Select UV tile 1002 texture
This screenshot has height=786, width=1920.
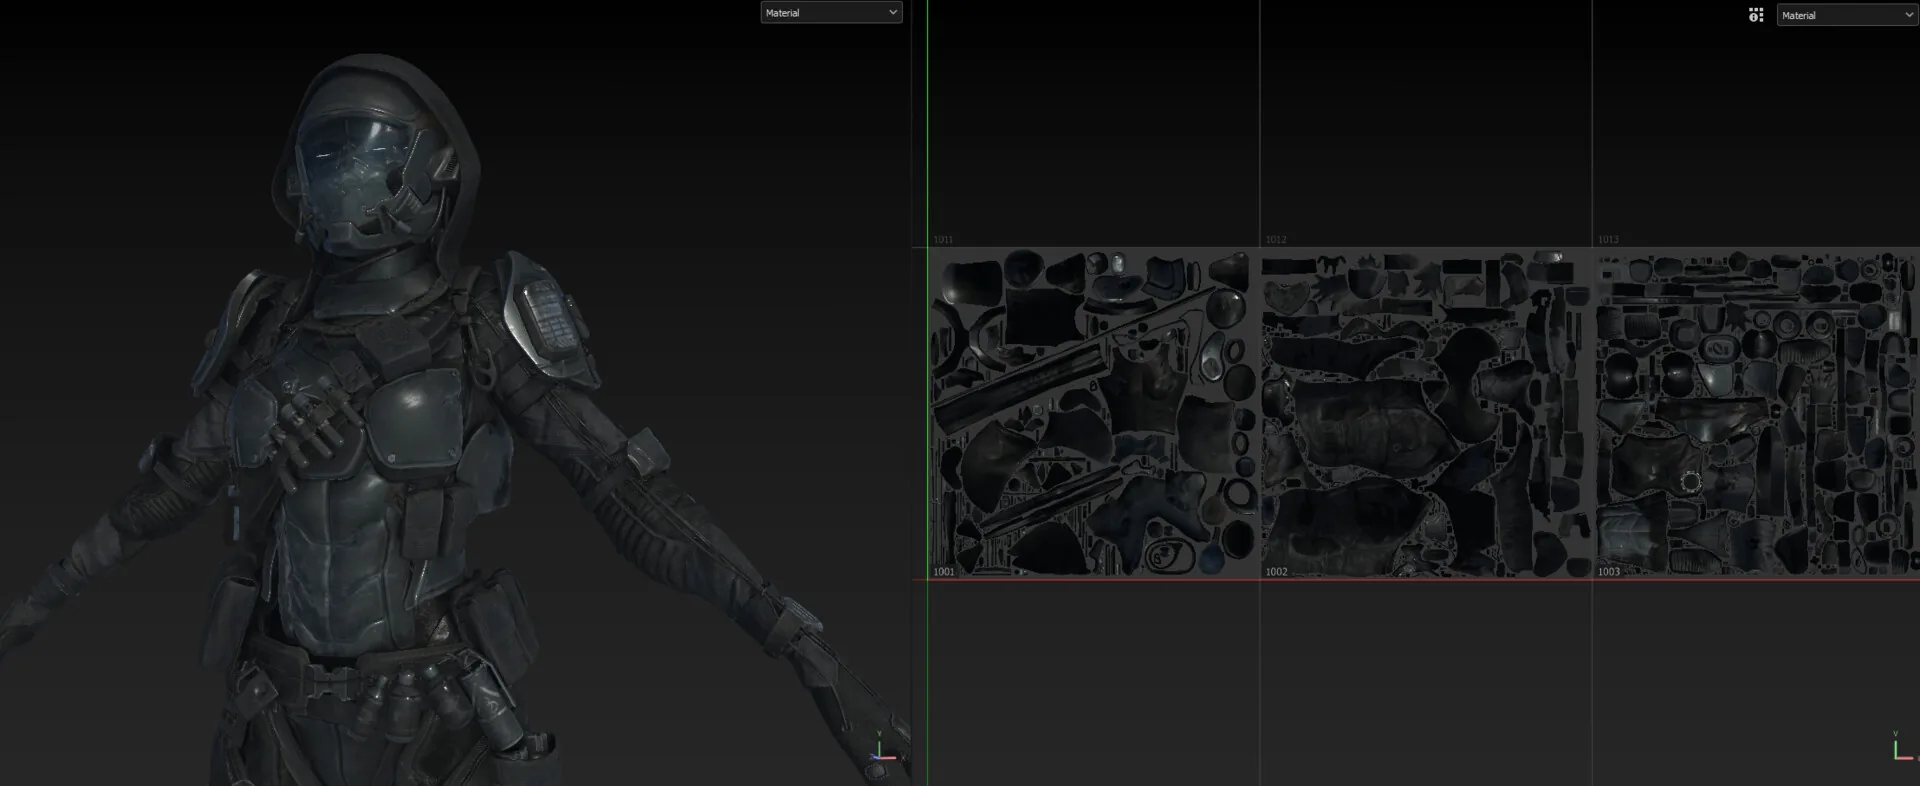click(1425, 413)
